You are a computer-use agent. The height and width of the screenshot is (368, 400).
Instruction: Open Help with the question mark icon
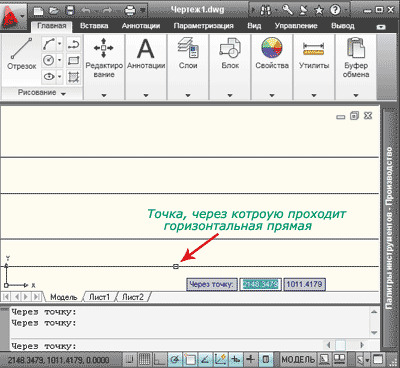pyautogui.click(x=335, y=10)
